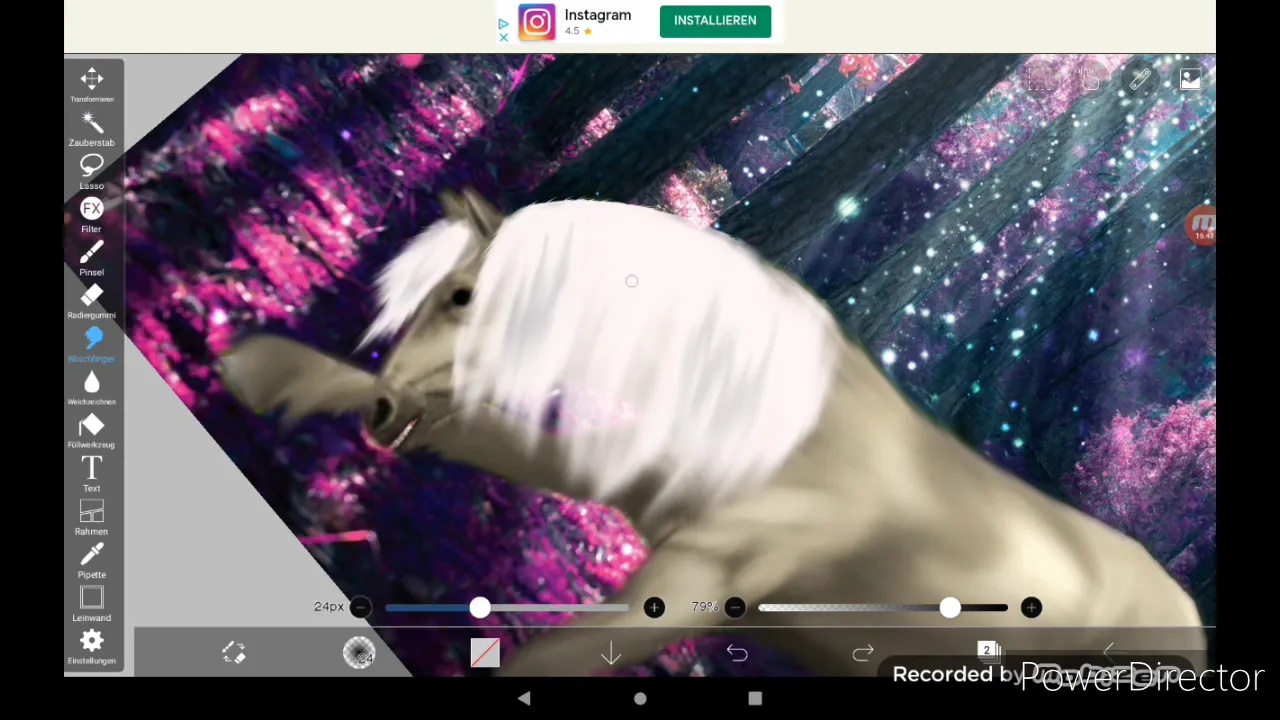
Task: Tap the red screen recorder bubble
Action: pyautogui.click(x=1201, y=226)
